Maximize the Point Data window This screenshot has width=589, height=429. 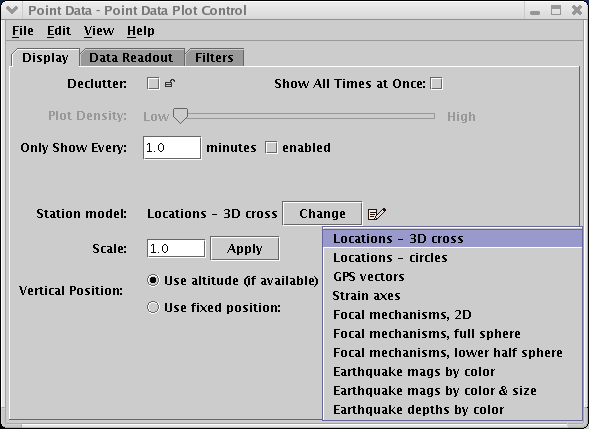[x=556, y=10]
